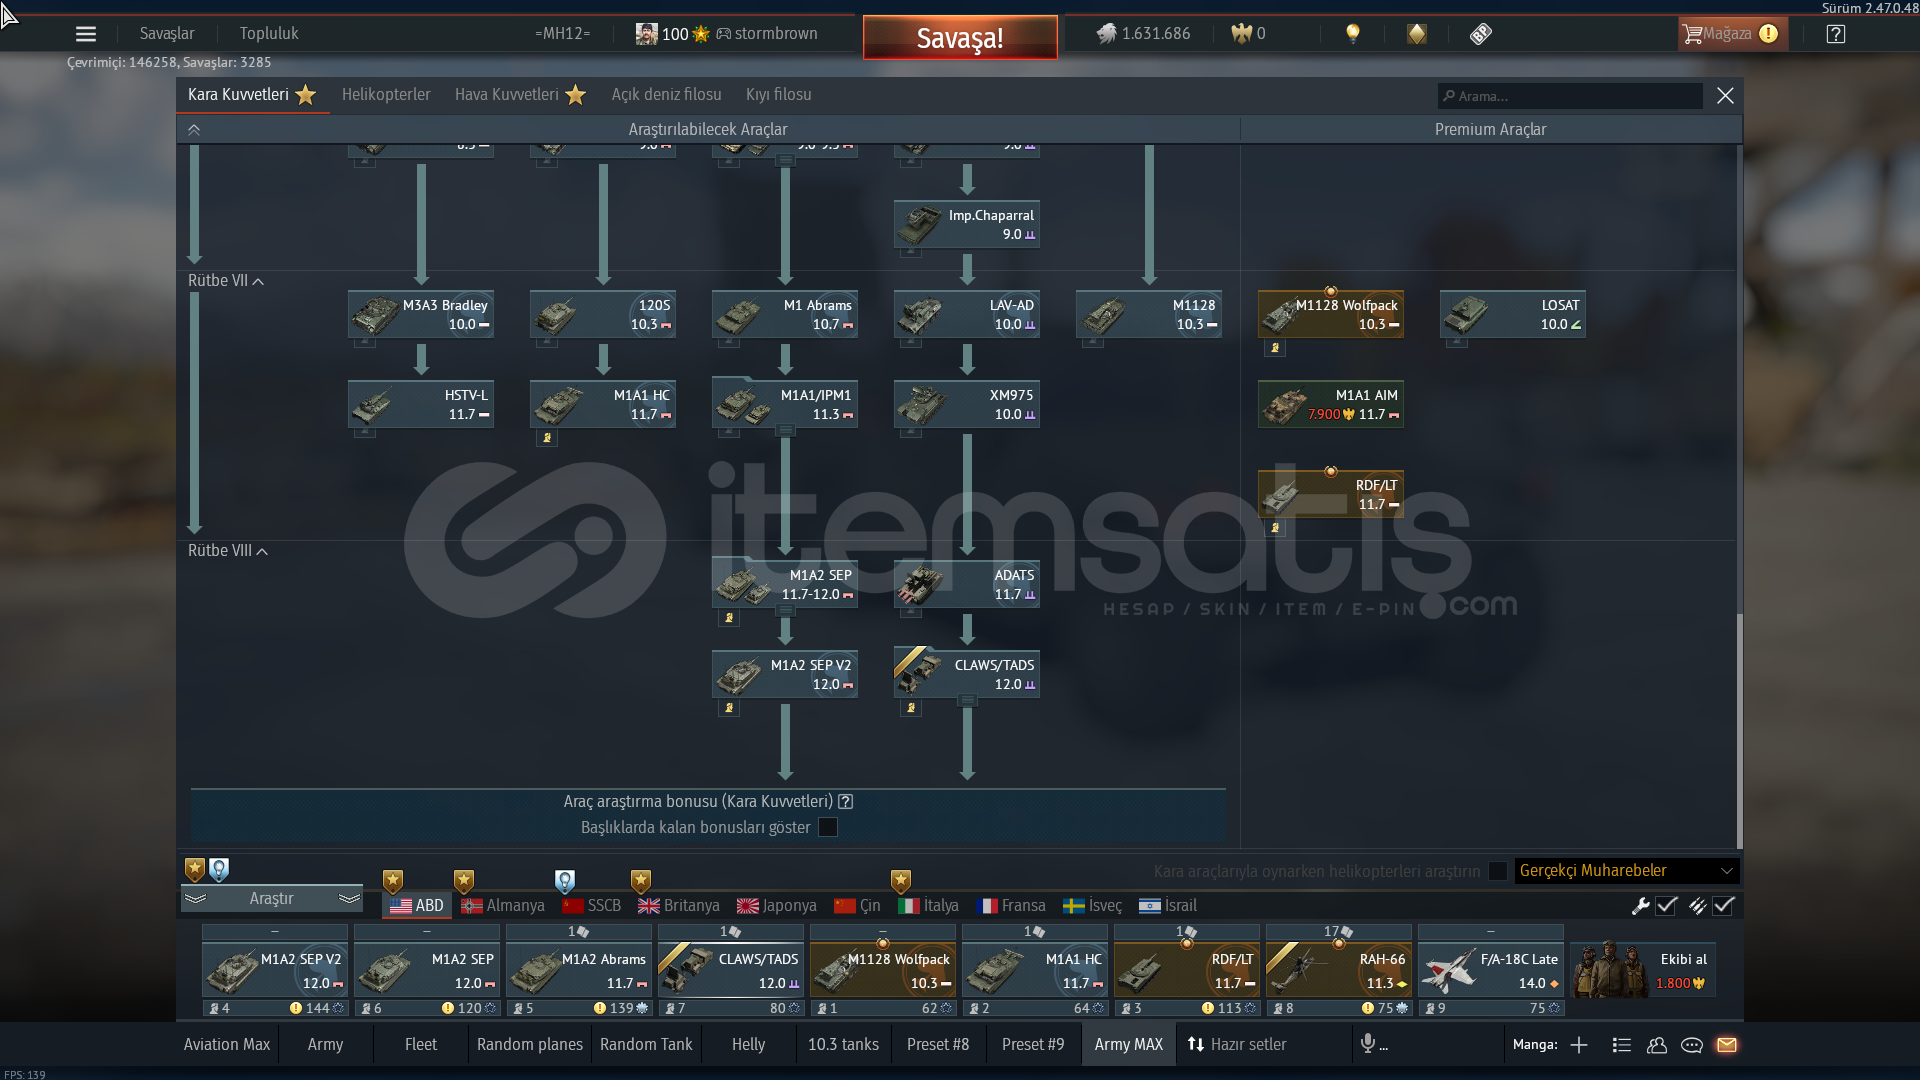Click the Golden Eagles currency icon
The height and width of the screenshot is (1080, 1920).
coord(1241,34)
